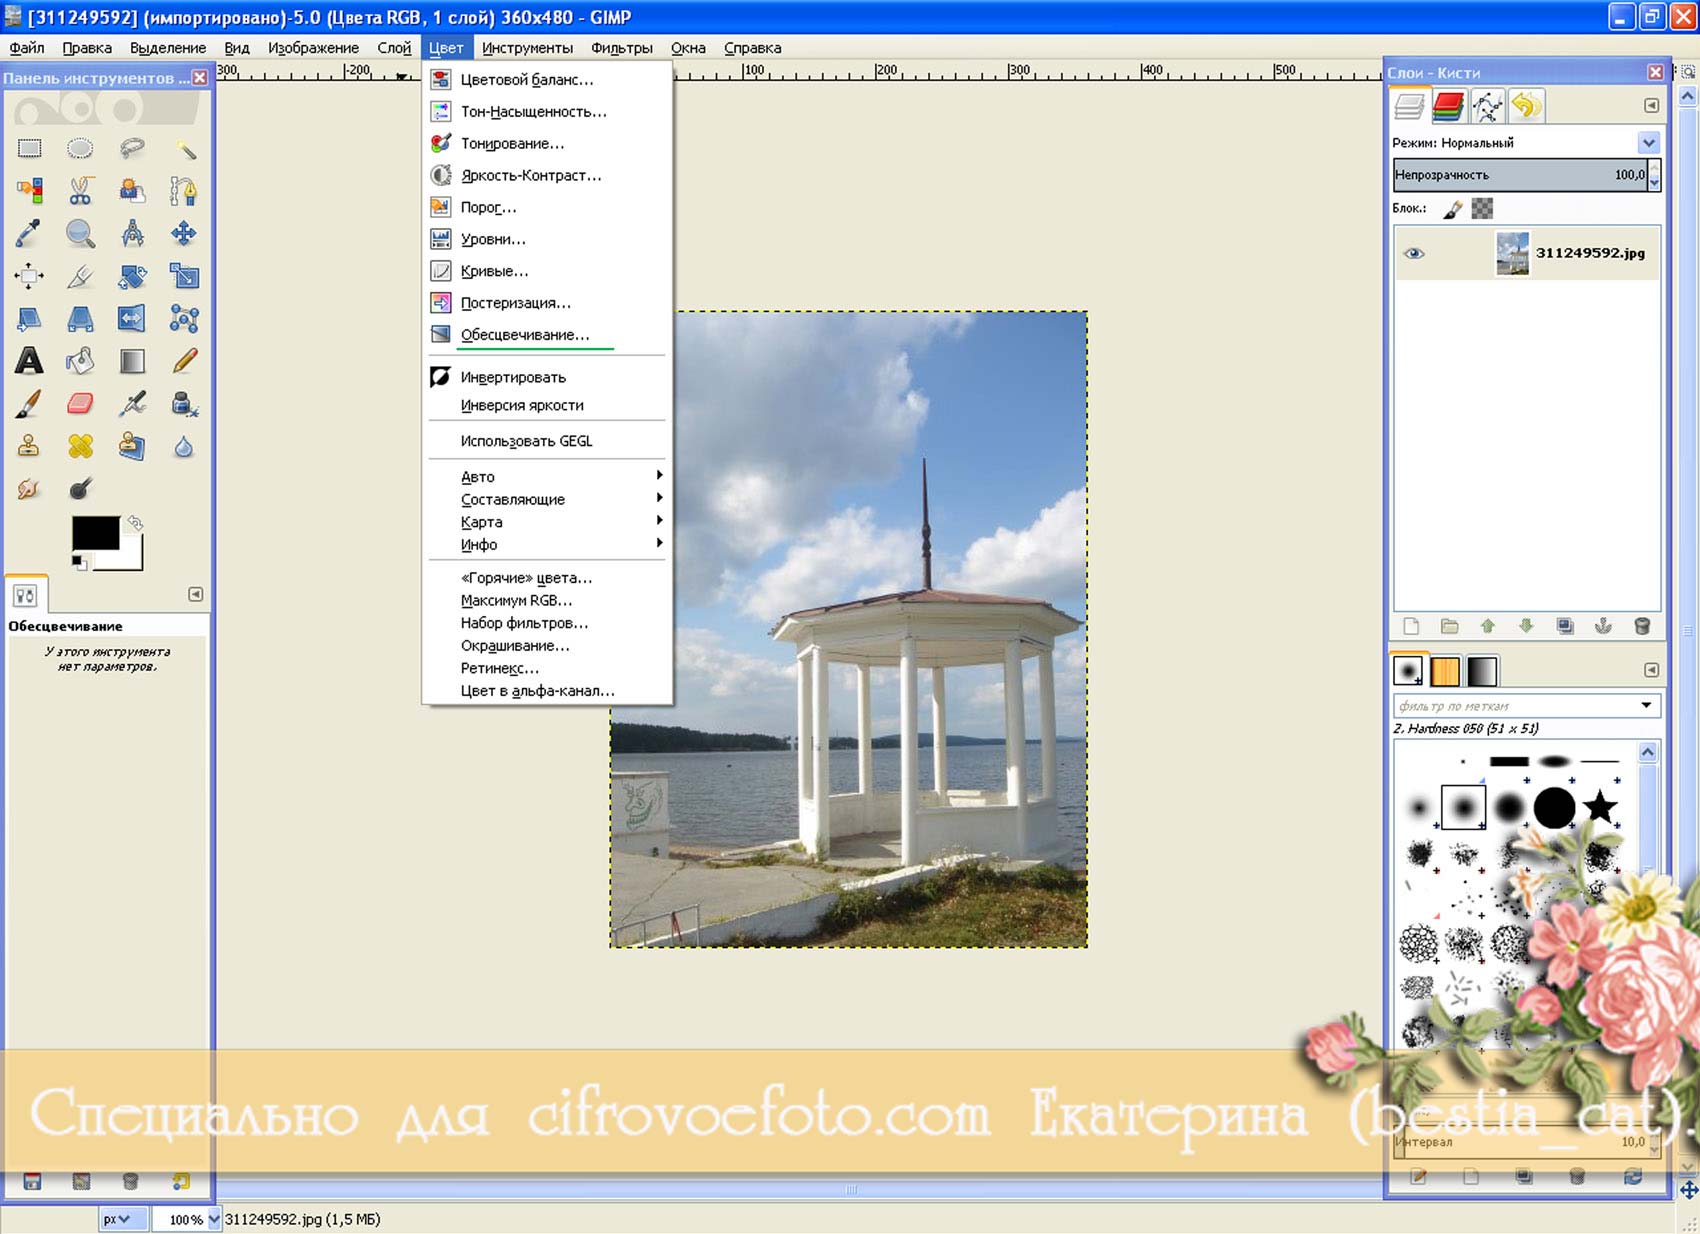Click the black foreground color swatch
The image size is (1700, 1234).
click(94, 533)
